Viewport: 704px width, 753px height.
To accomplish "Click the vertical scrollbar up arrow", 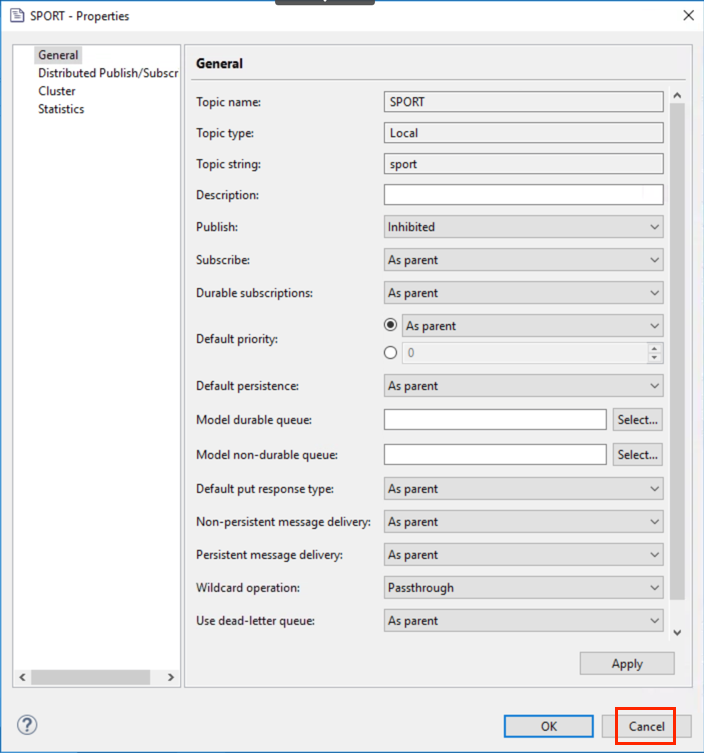I will pos(677,96).
